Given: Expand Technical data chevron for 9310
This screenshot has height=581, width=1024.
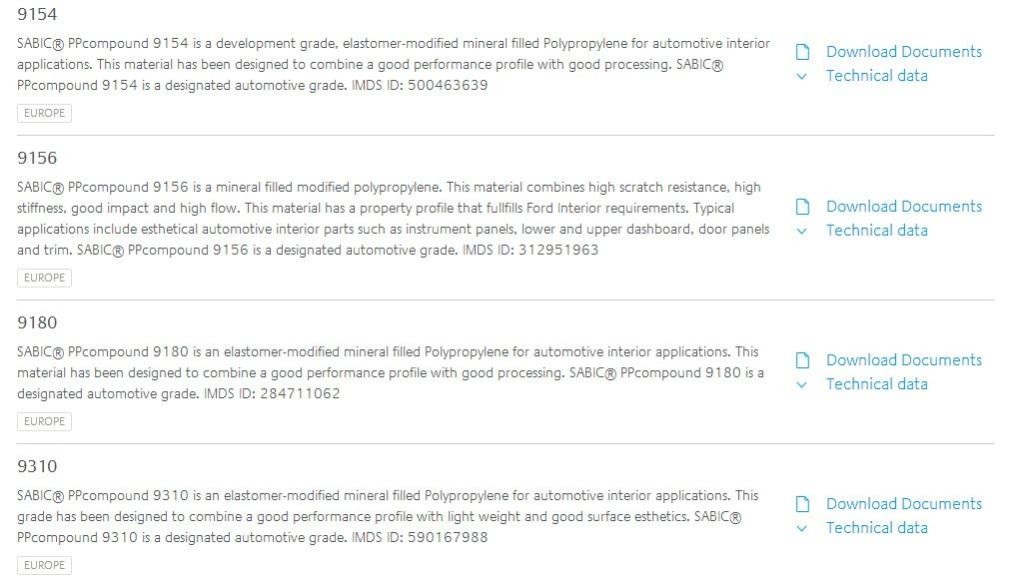Looking at the screenshot, I should click(801, 528).
